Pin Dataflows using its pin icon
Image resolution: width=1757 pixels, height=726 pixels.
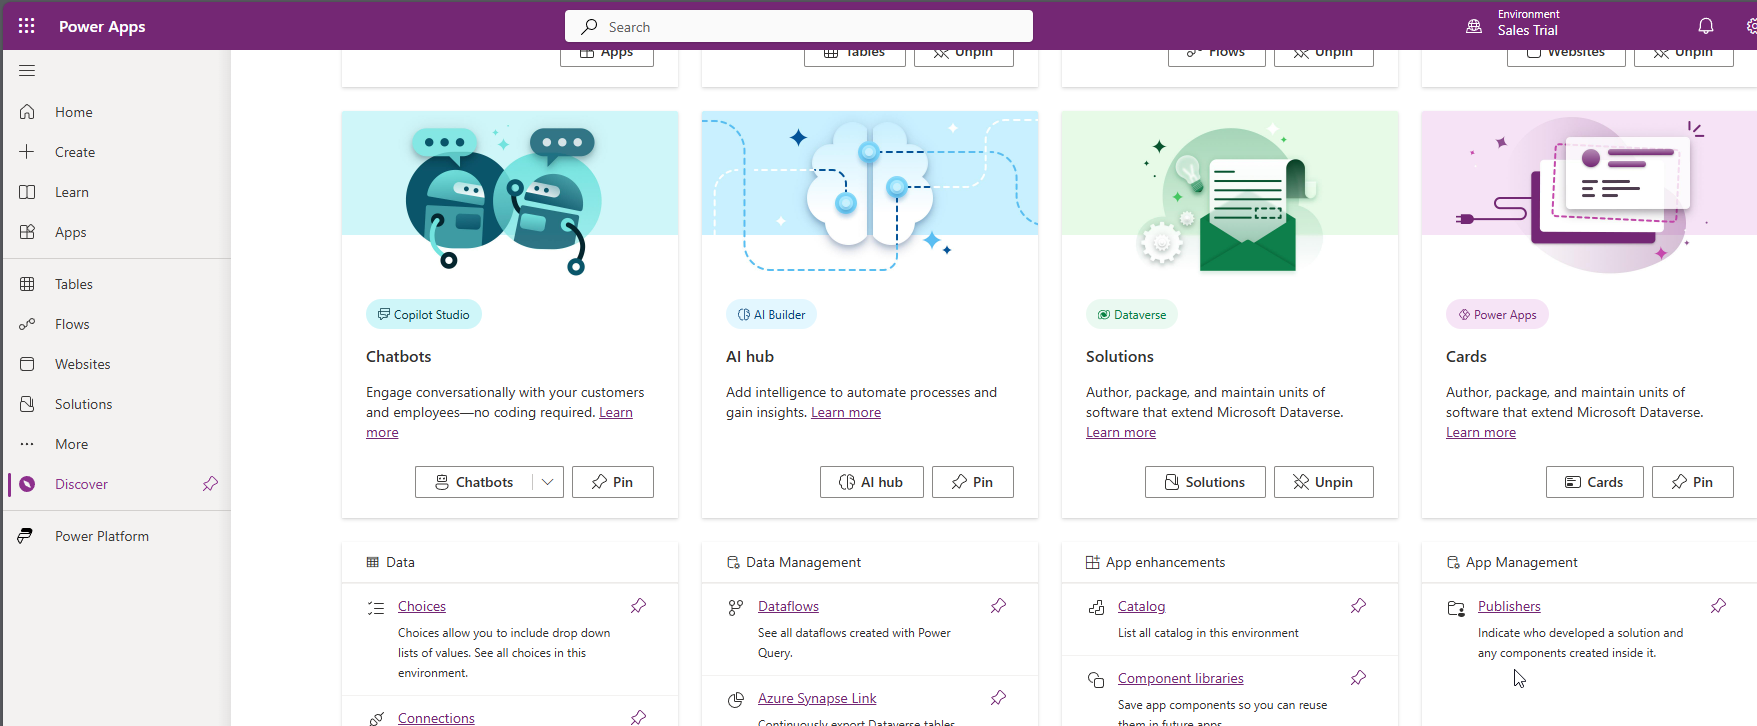point(998,606)
